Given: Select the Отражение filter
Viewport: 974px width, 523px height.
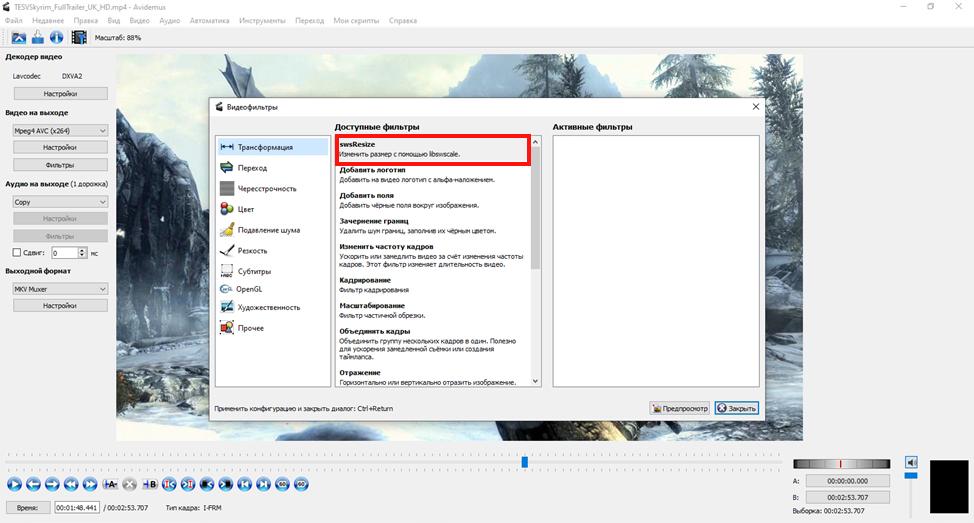Looking at the screenshot, I should [x=432, y=377].
